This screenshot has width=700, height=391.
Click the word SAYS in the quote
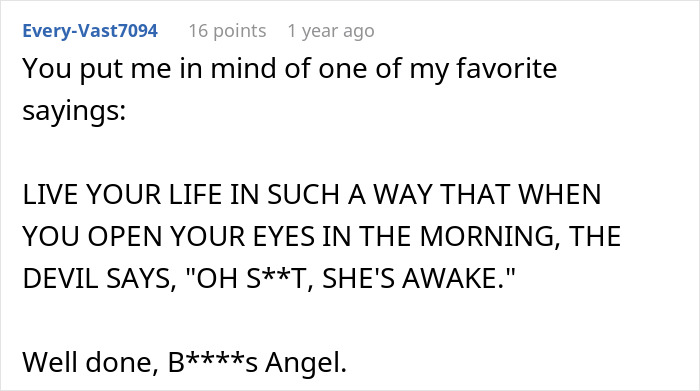tap(141, 279)
